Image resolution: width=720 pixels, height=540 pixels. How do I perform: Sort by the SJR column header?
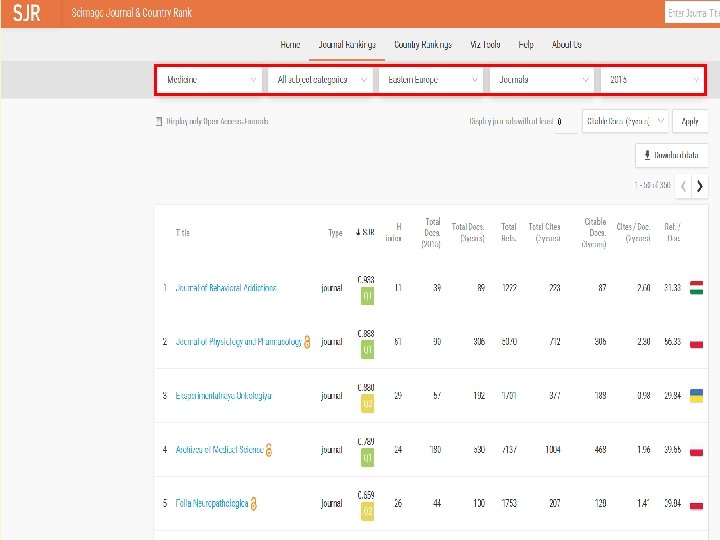[365, 232]
